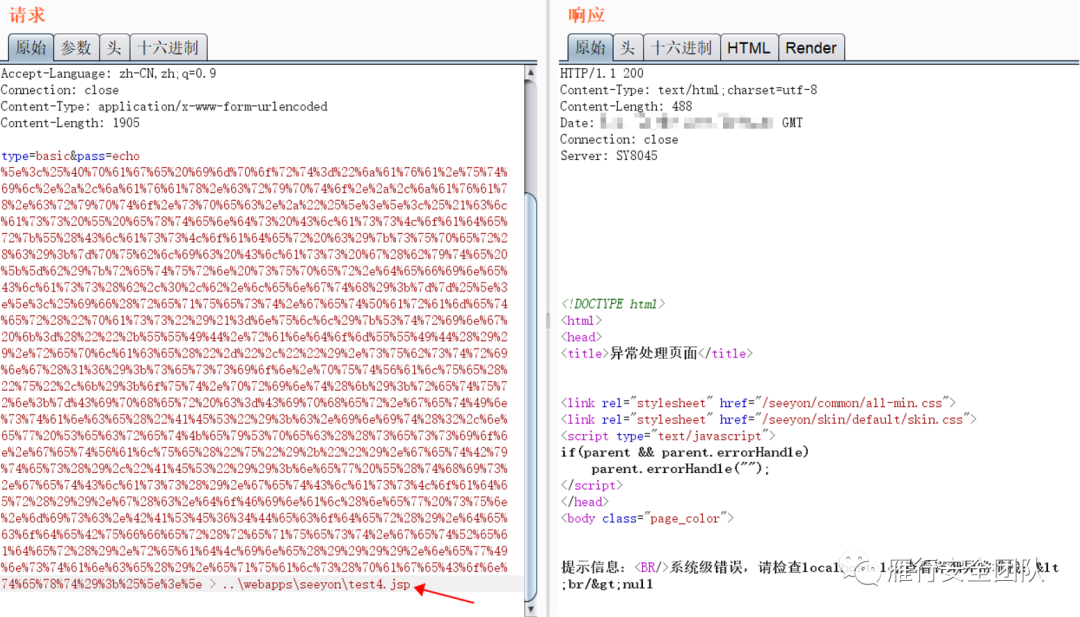Click the Date response header line
Screen dimensions: 1080x617
[x=681, y=123]
